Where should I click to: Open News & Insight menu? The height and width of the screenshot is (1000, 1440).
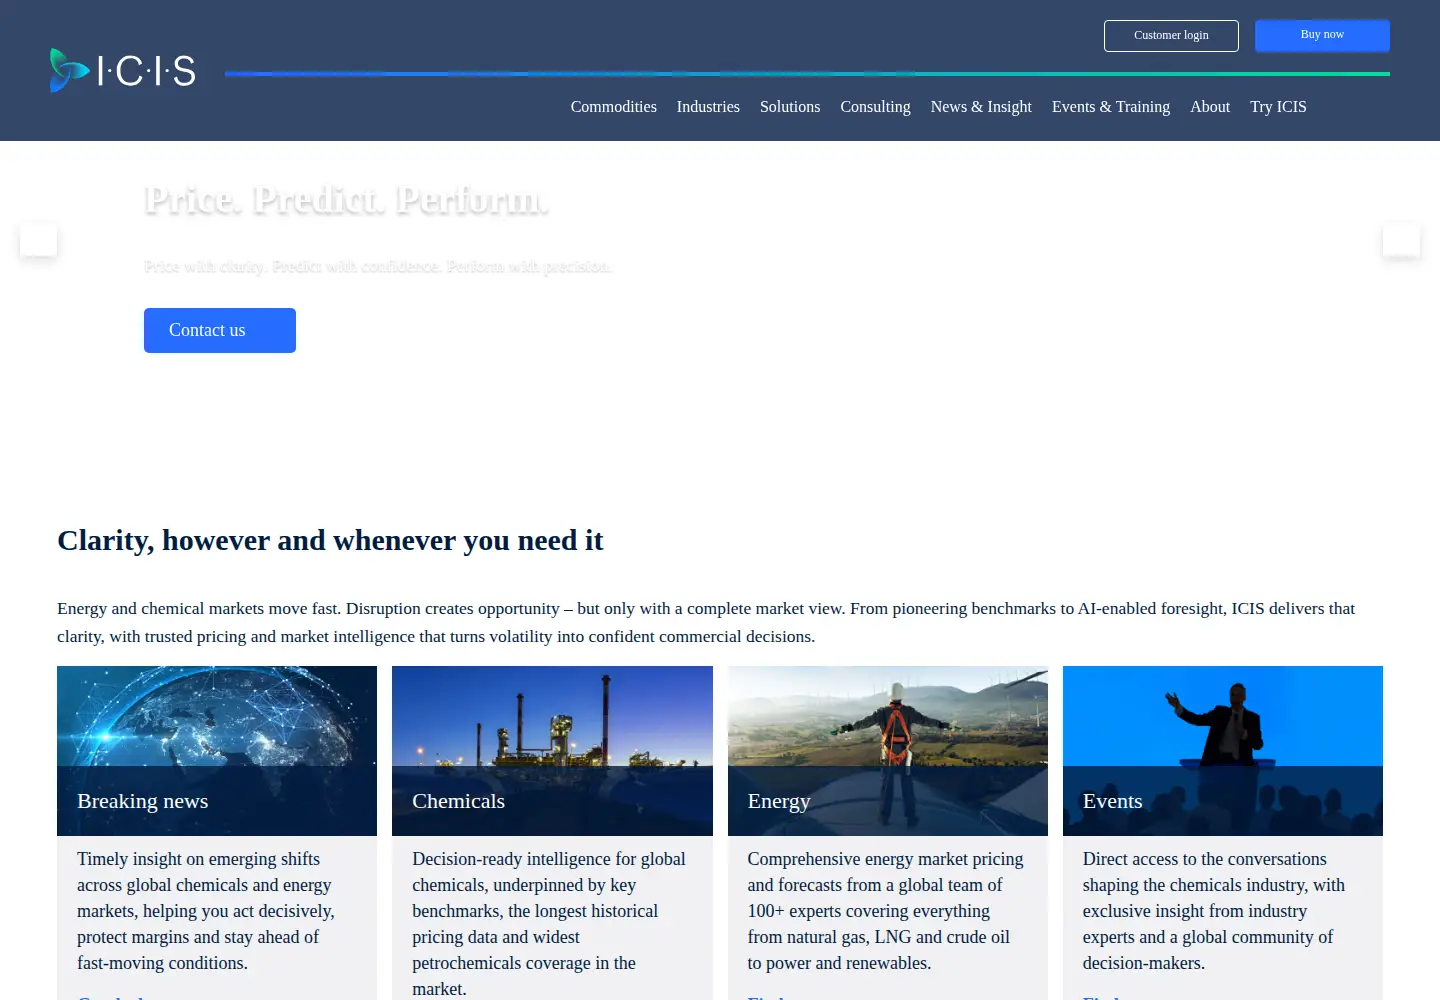[x=981, y=107]
